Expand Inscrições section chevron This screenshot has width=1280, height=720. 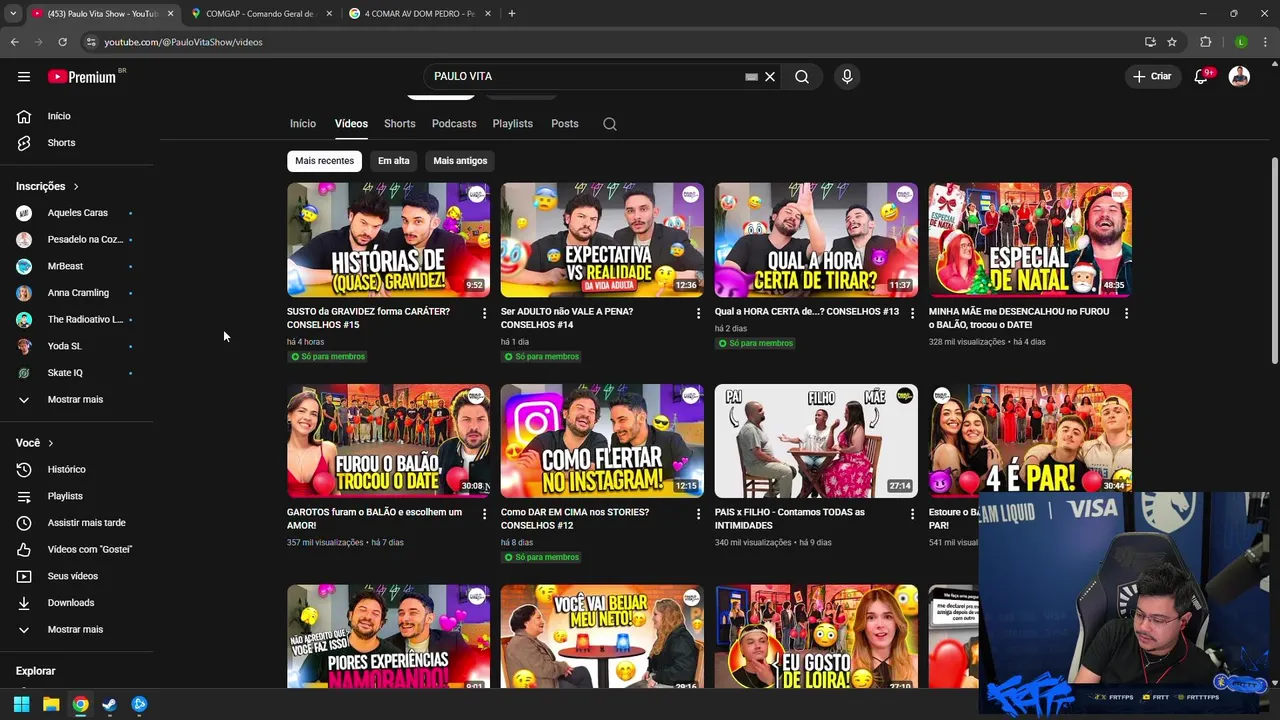(75, 186)
